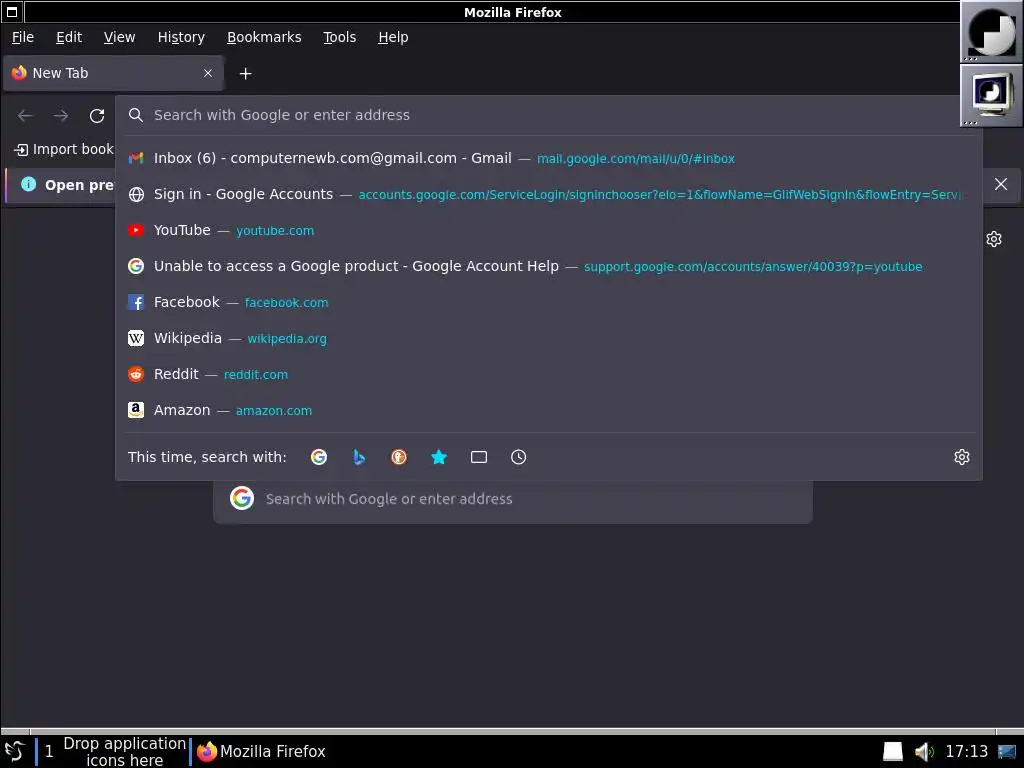
Task: Click the Mozilla Firefox taskbar button
Action: click(x=261, y=752)
